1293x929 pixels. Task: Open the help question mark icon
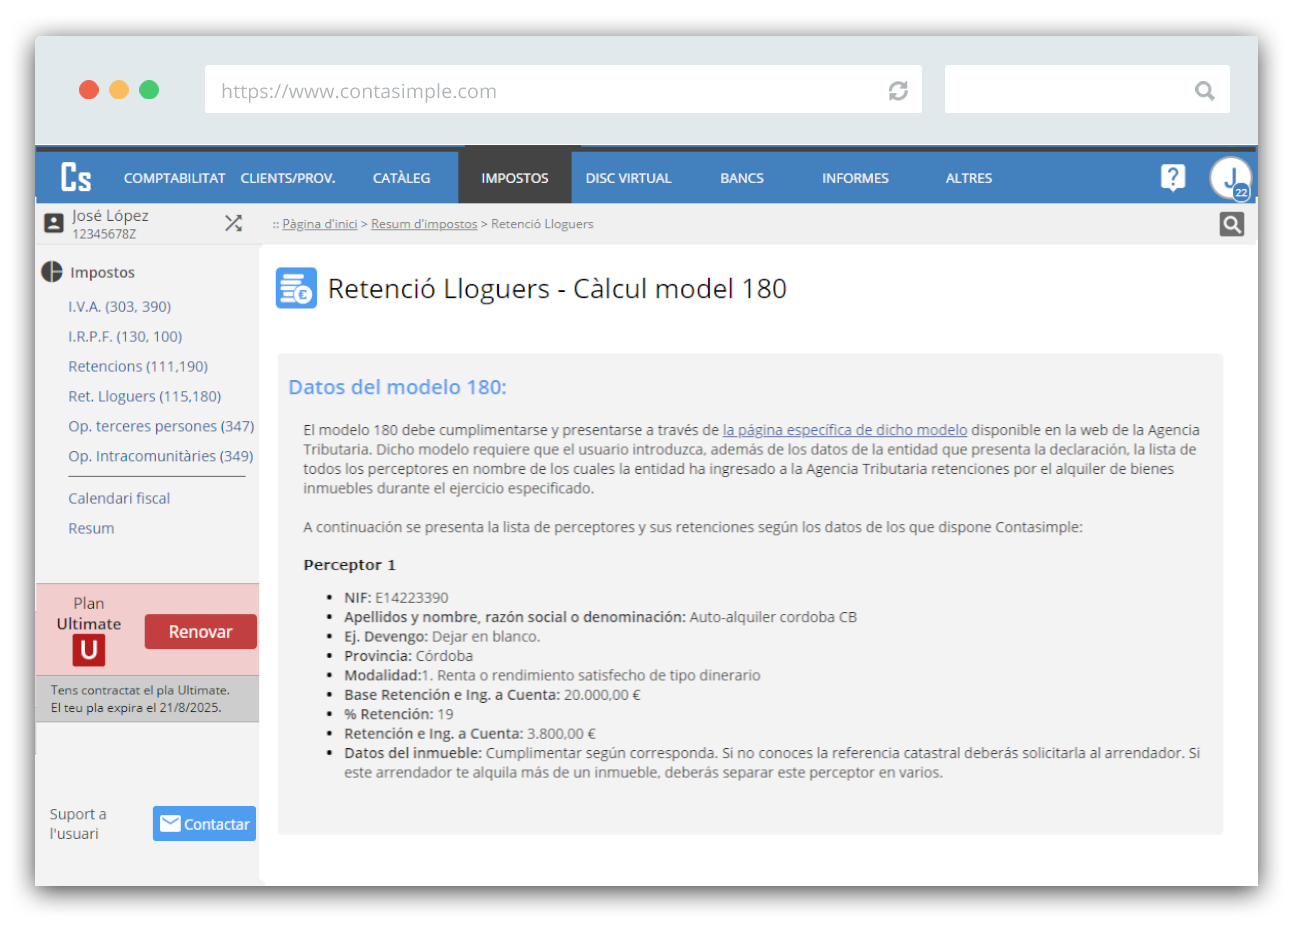[x=1172, y=177]
